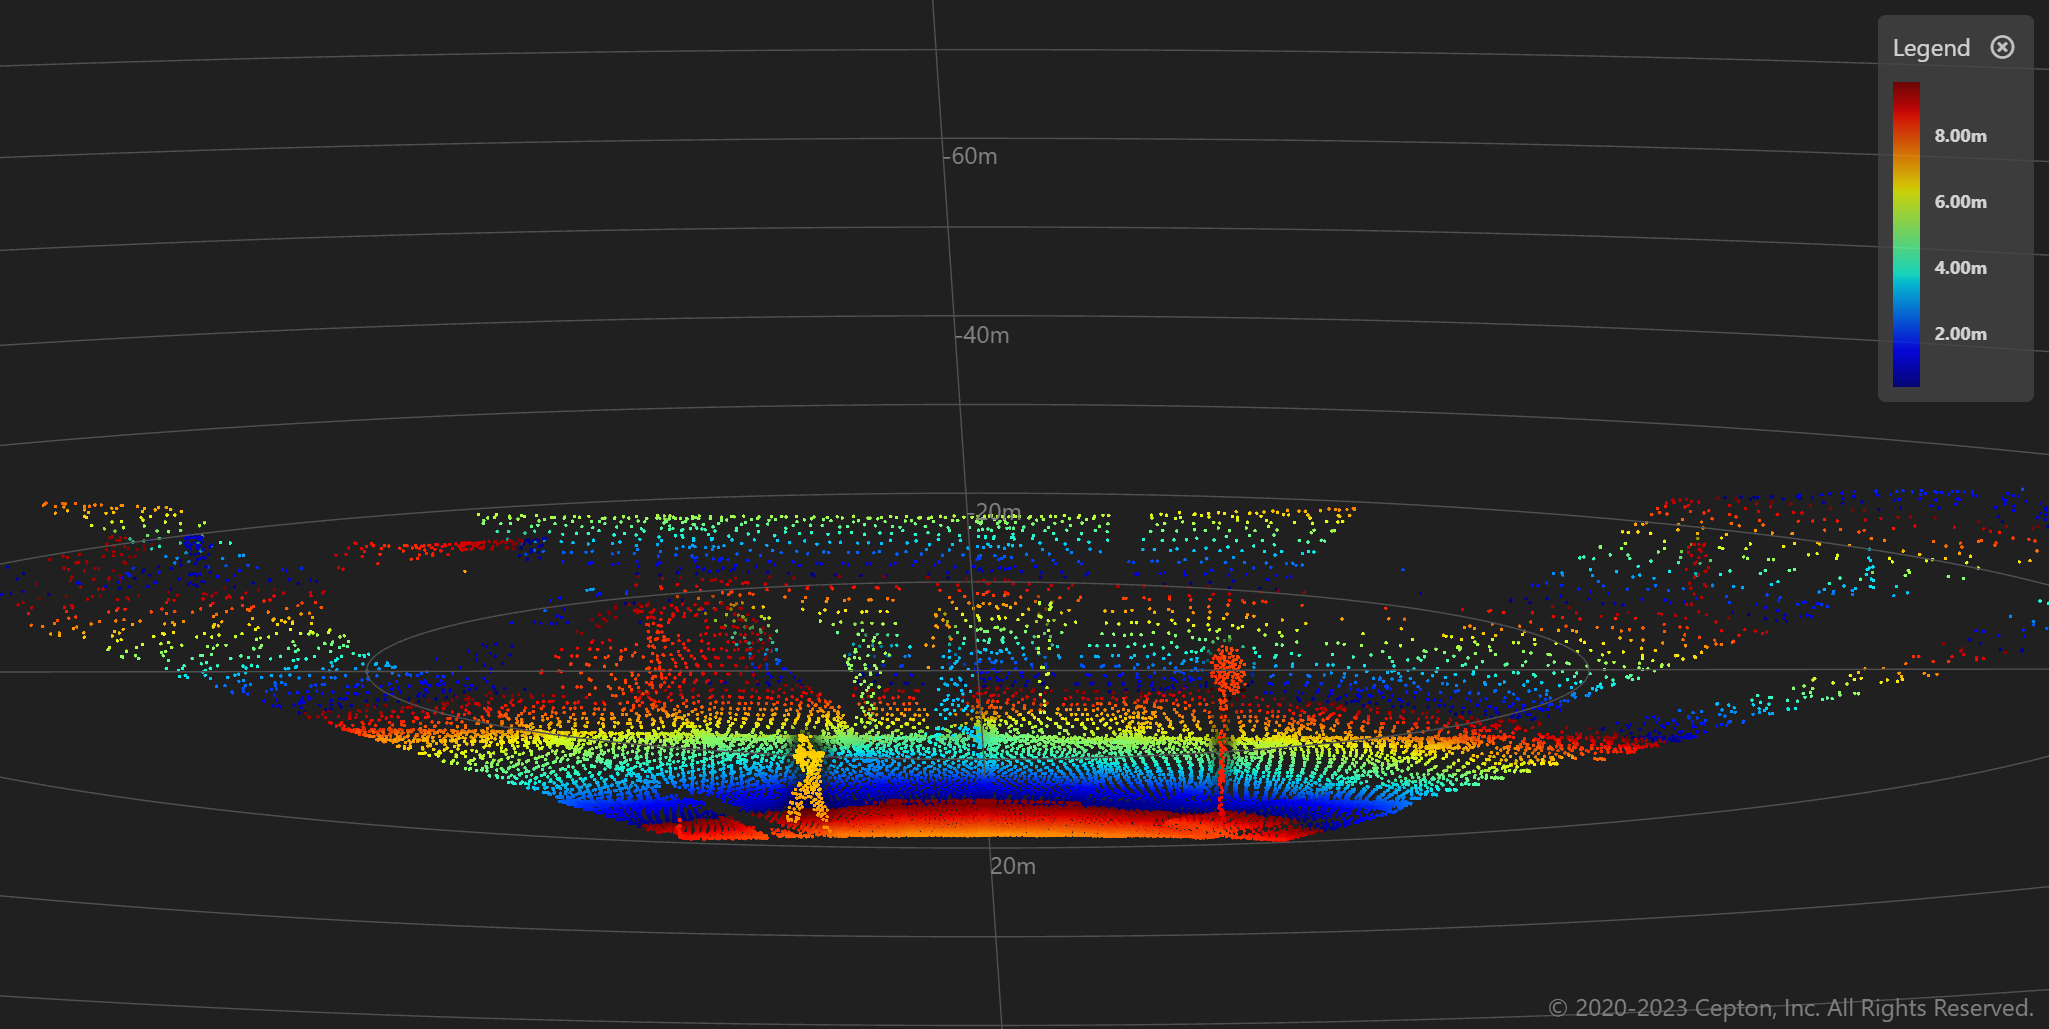Image resolution: width=2049 pixels, height=1029 pixels.
Task: Close the Legend panel
Action: click(x=2002, y=47)
